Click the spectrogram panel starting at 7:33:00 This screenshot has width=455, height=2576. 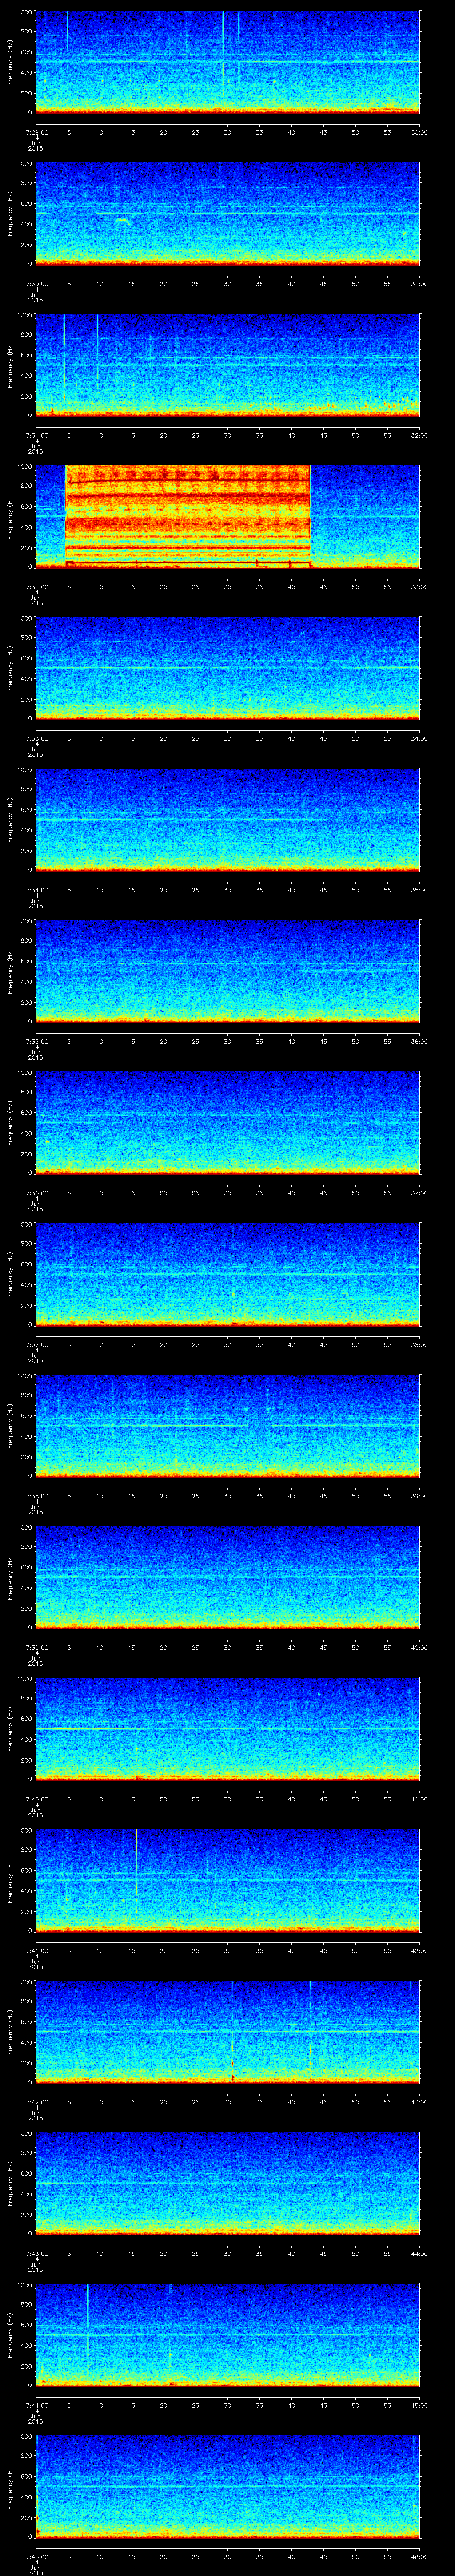[x=227, y=668]
